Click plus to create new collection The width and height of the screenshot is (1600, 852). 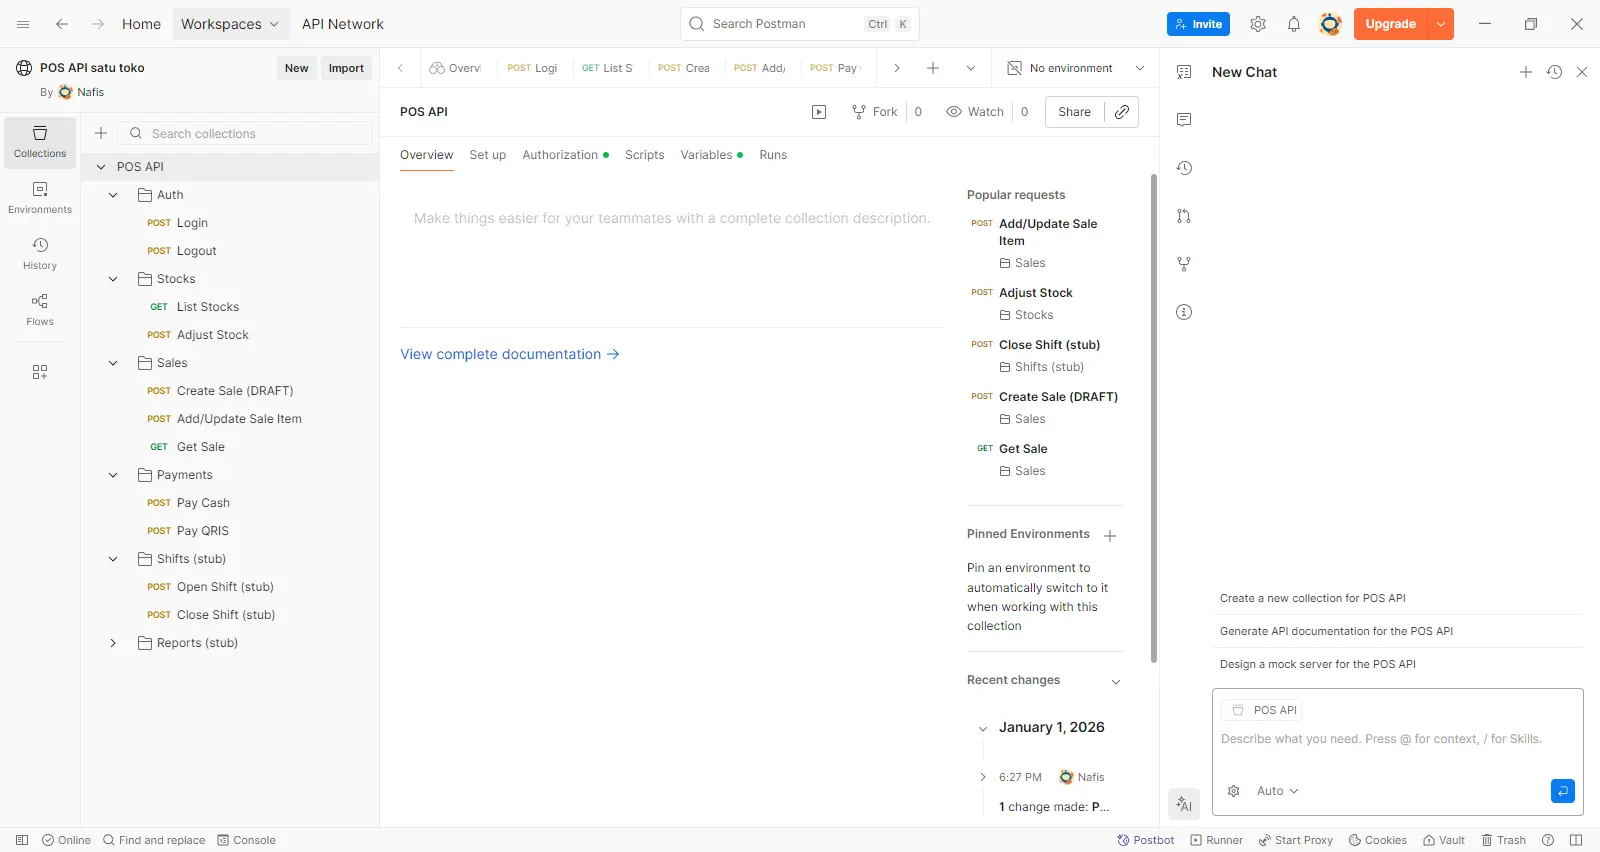pos(101,133)
